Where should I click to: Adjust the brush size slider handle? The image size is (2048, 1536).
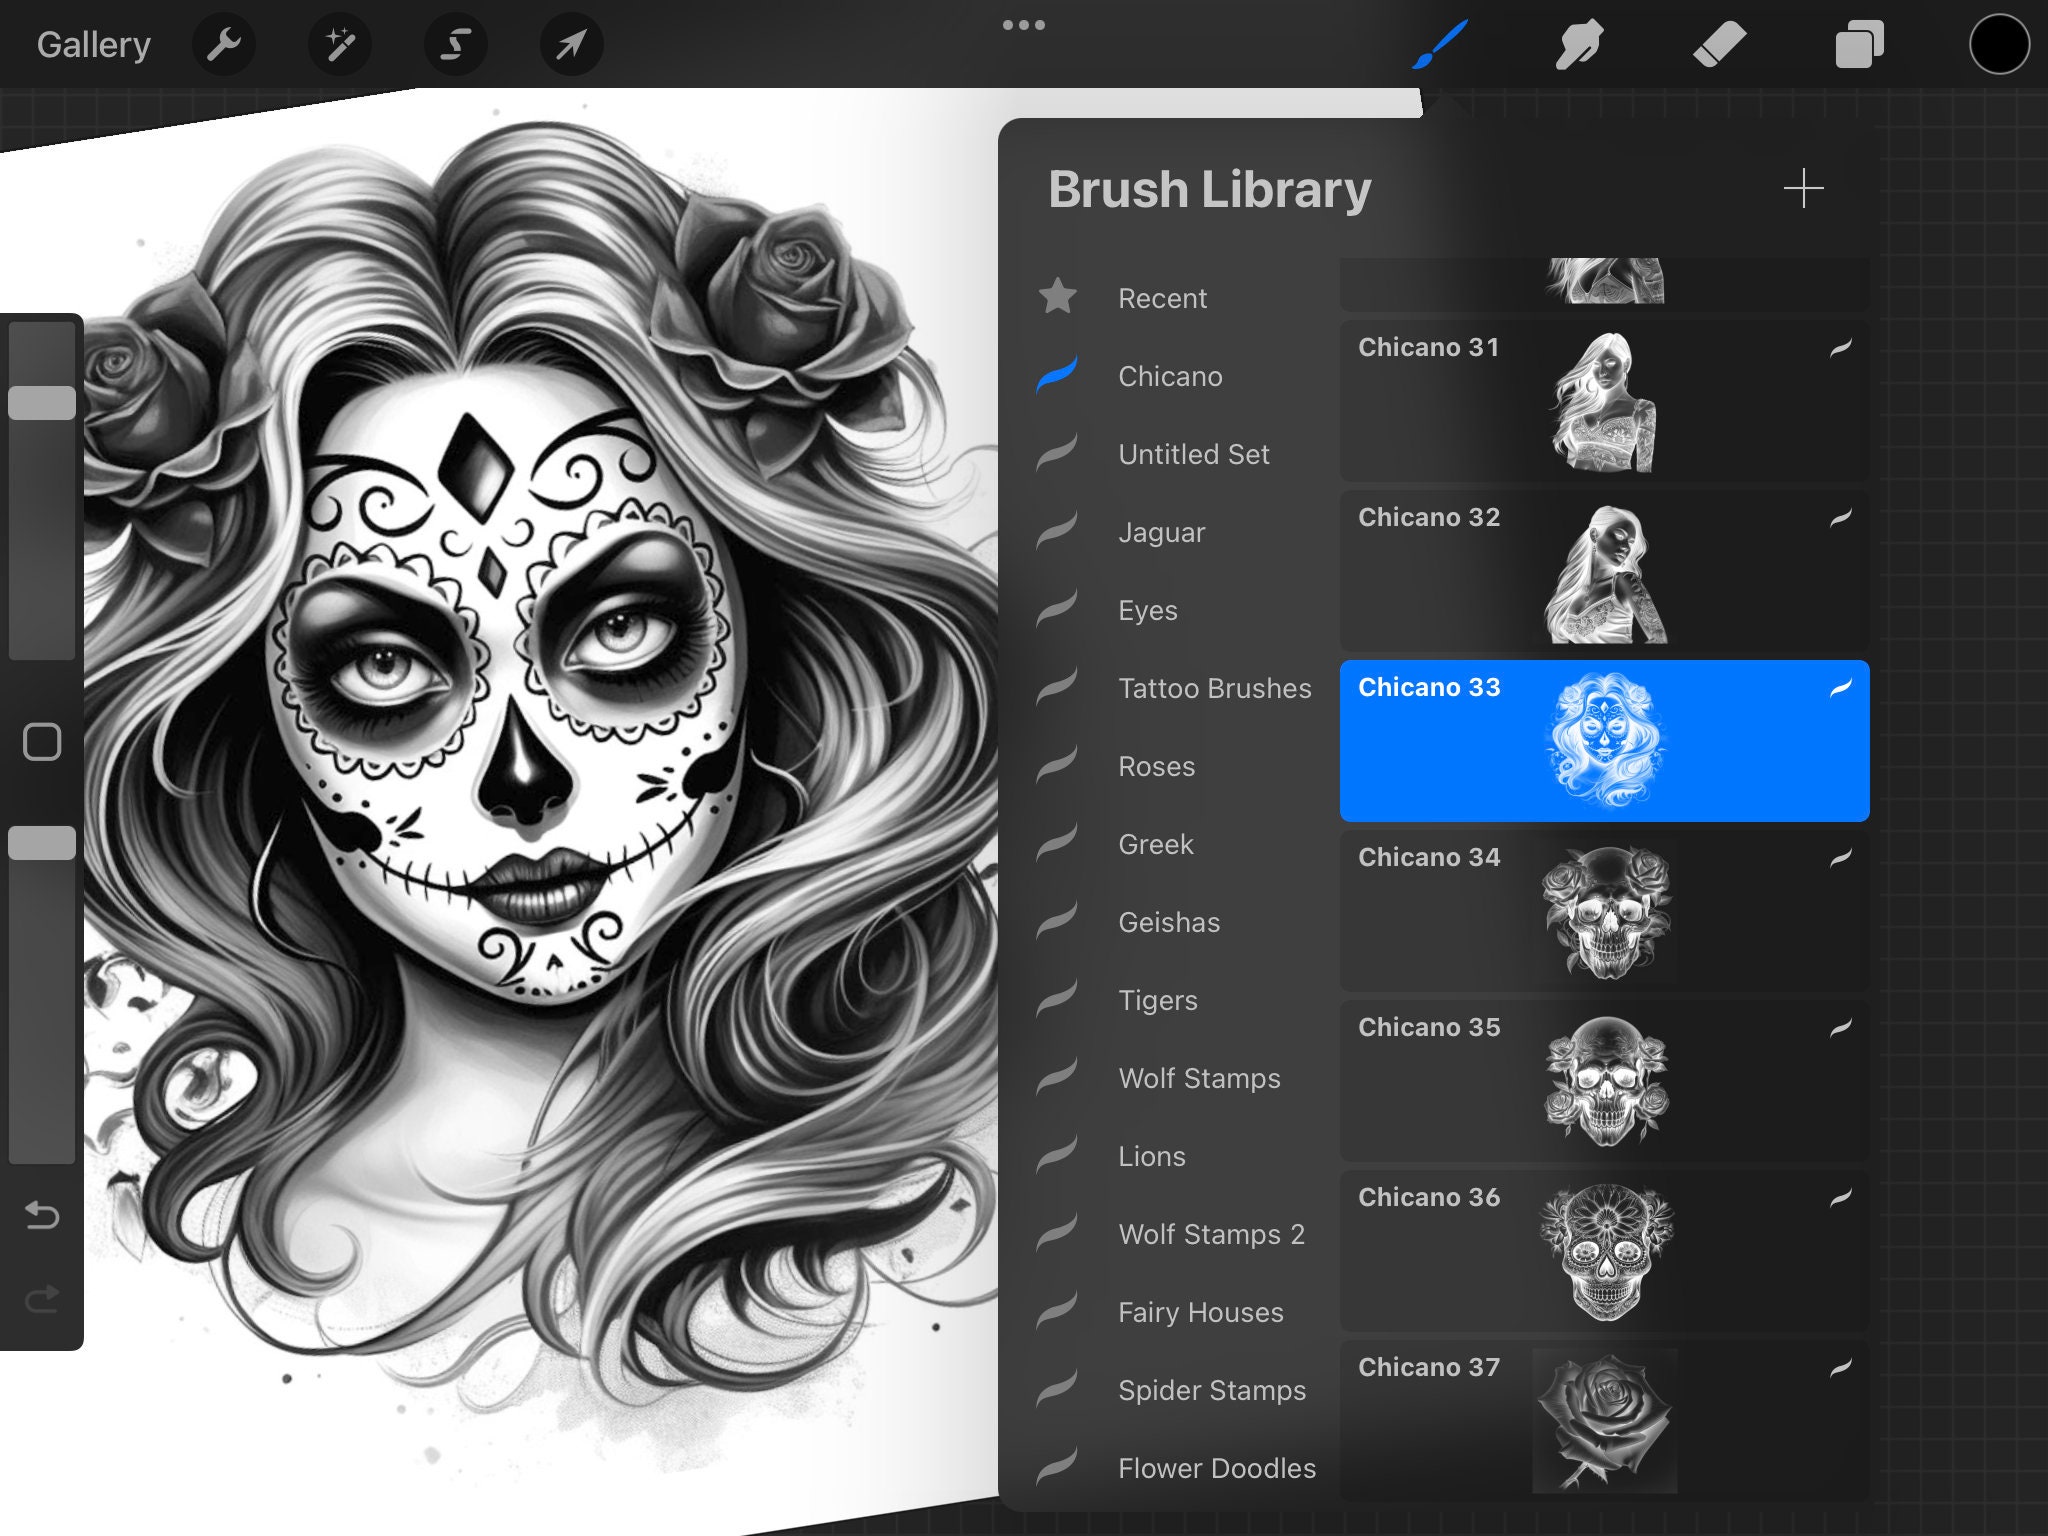click(42, 403)
